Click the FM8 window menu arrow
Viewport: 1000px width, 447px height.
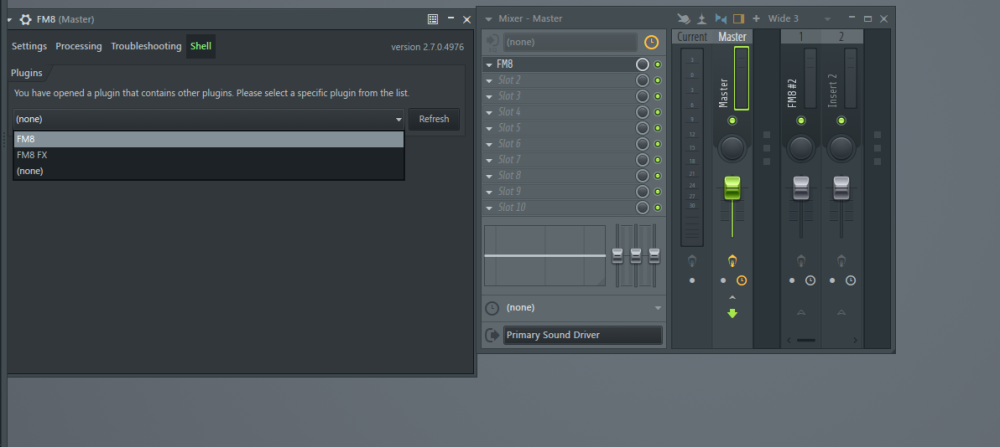10,20
